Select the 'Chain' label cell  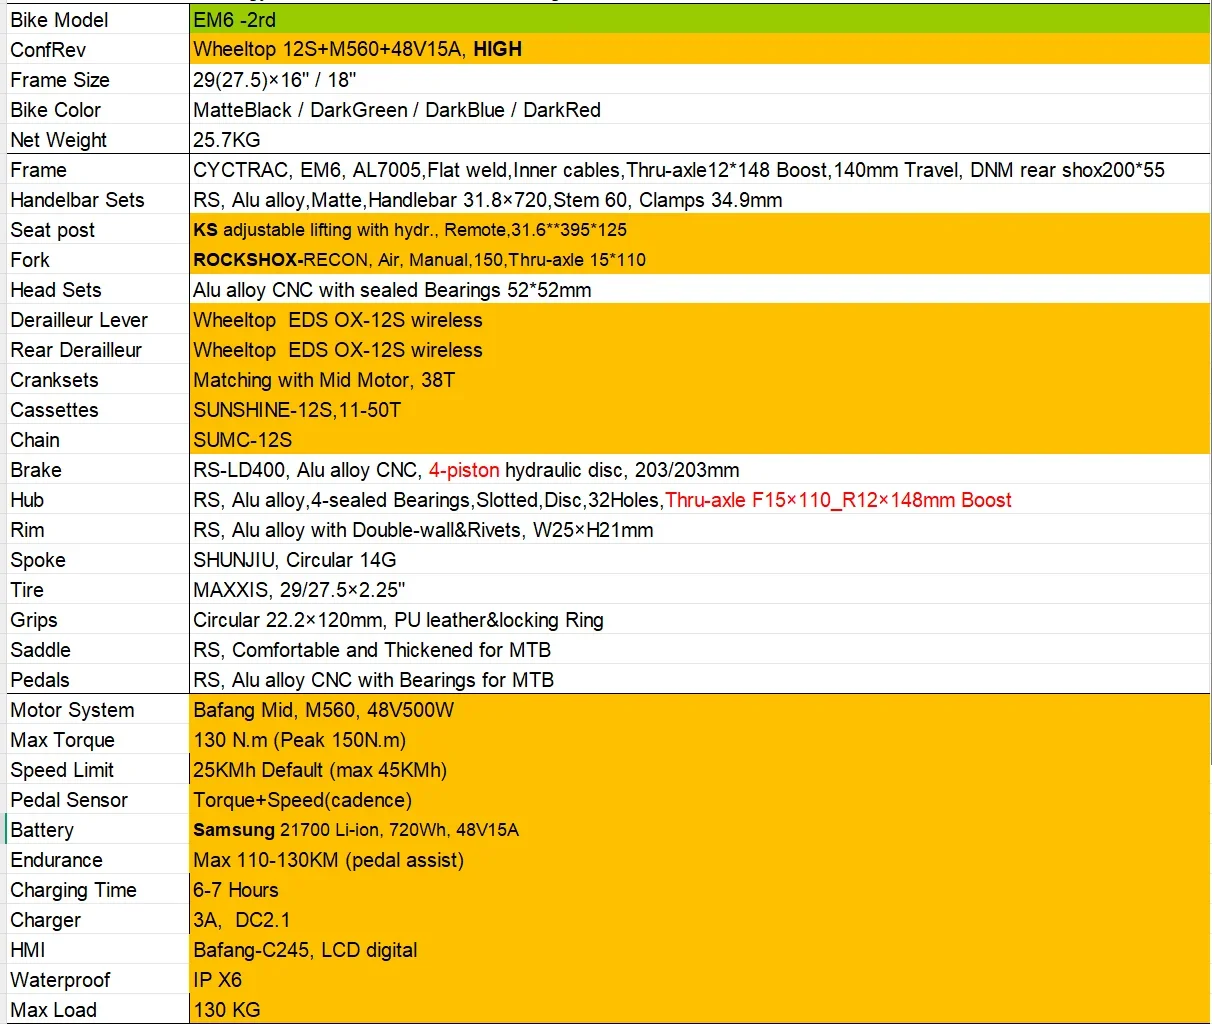[96, 440]
